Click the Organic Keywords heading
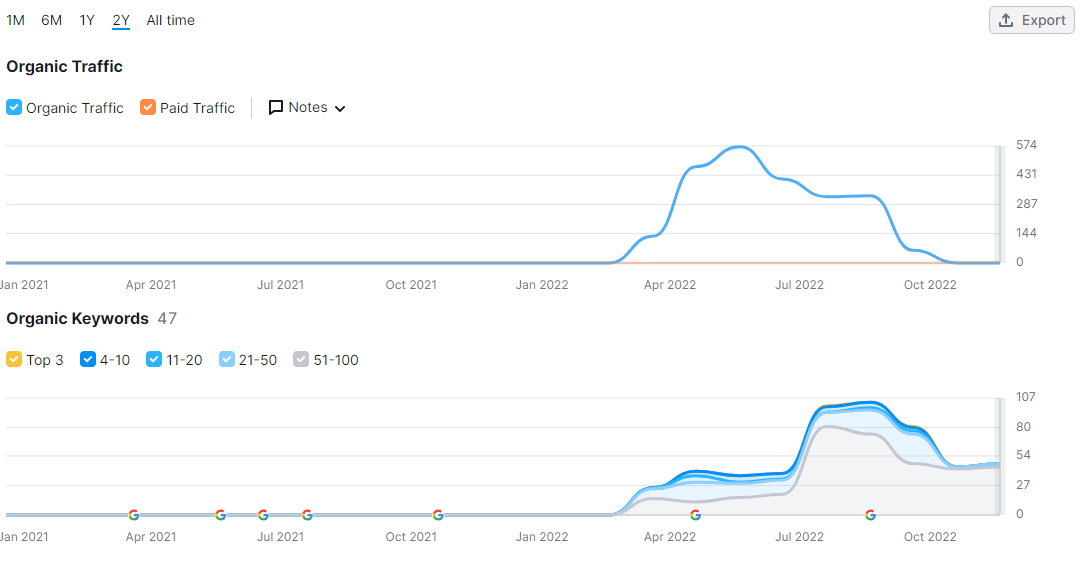Viewport: 1080px width, 577px height. (x=77, y=319)
